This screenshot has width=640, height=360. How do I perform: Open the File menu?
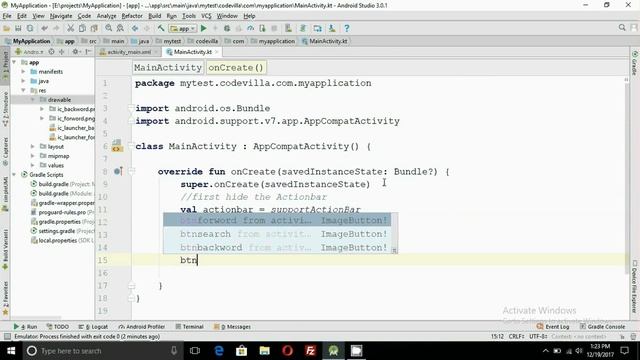[x=7, y=16]
